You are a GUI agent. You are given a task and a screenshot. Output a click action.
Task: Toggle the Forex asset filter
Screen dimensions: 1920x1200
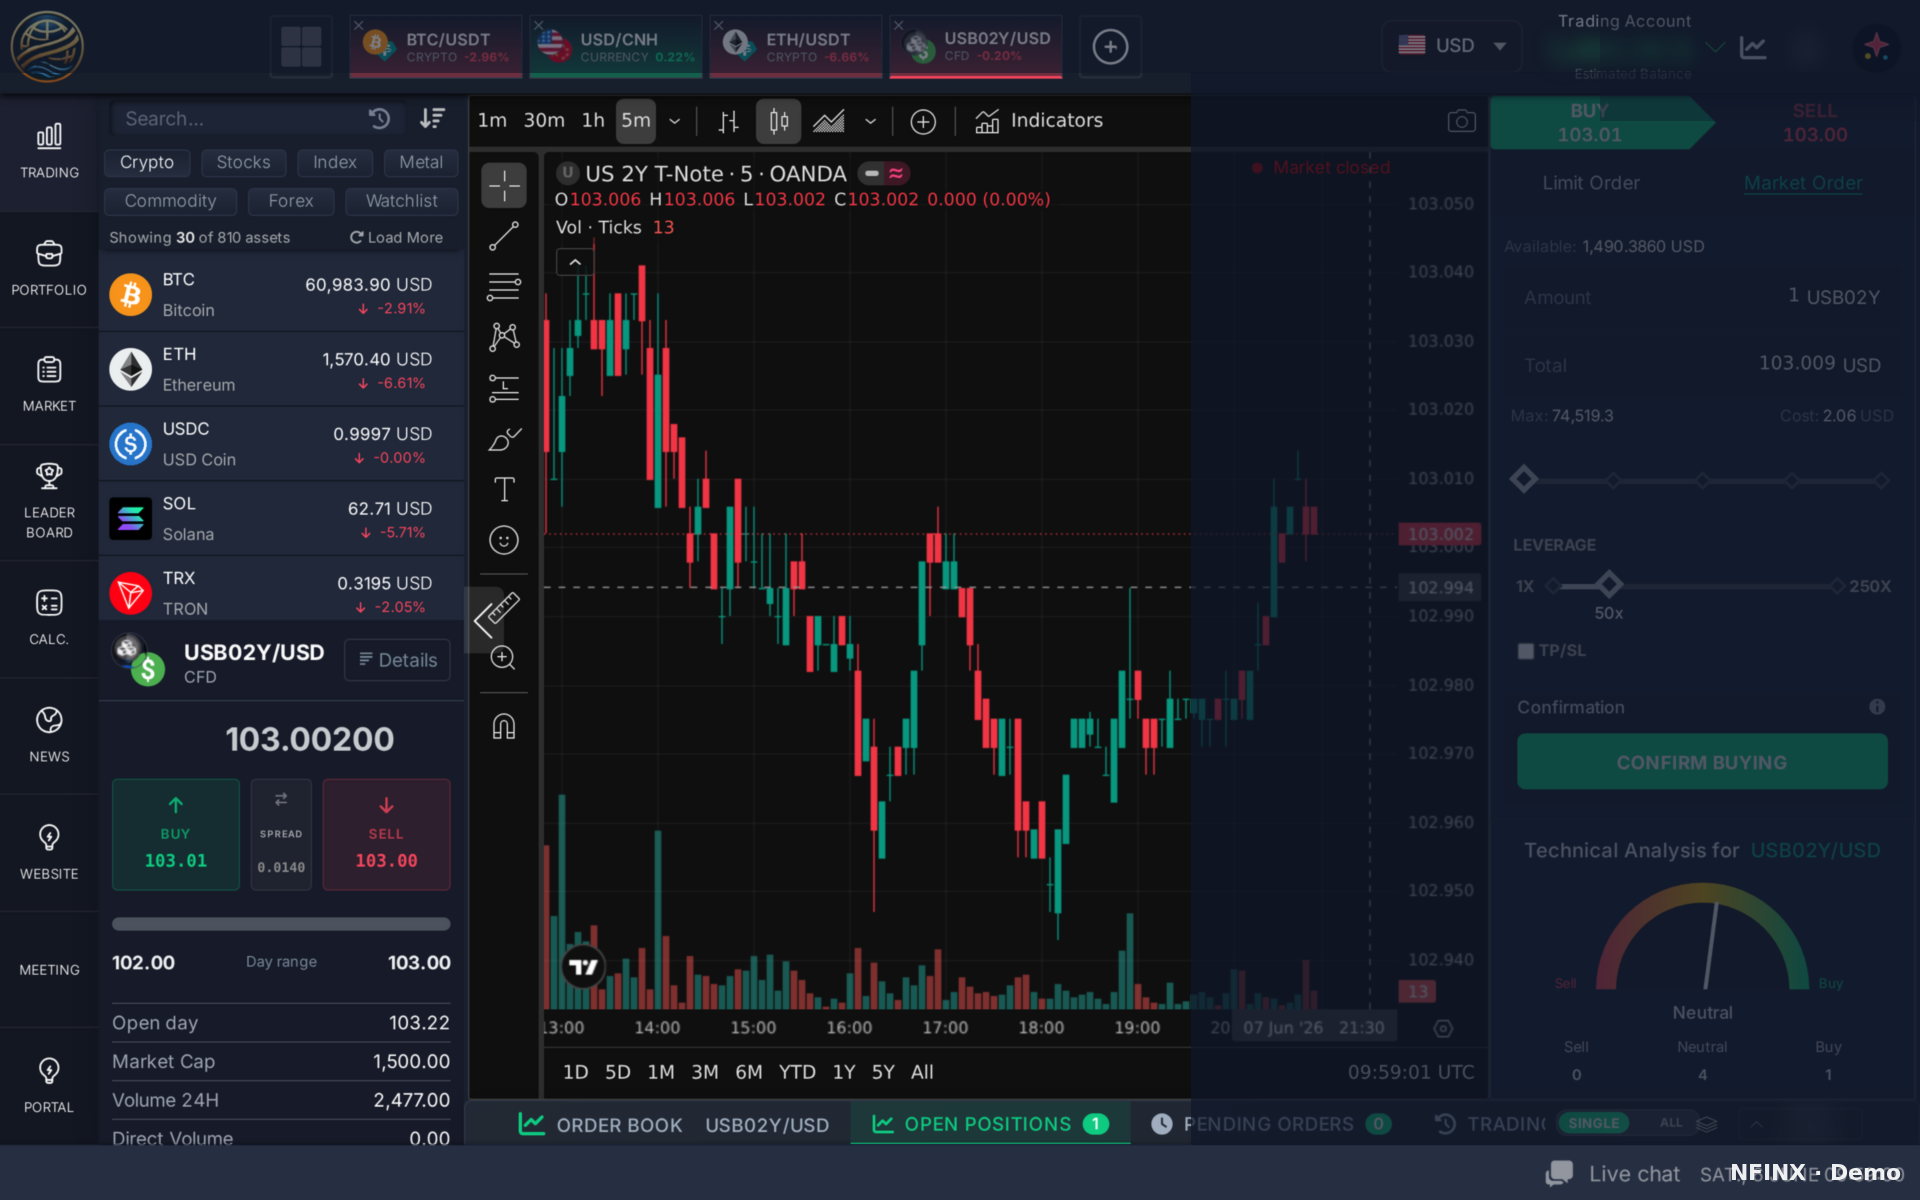[x=291, y=201]
